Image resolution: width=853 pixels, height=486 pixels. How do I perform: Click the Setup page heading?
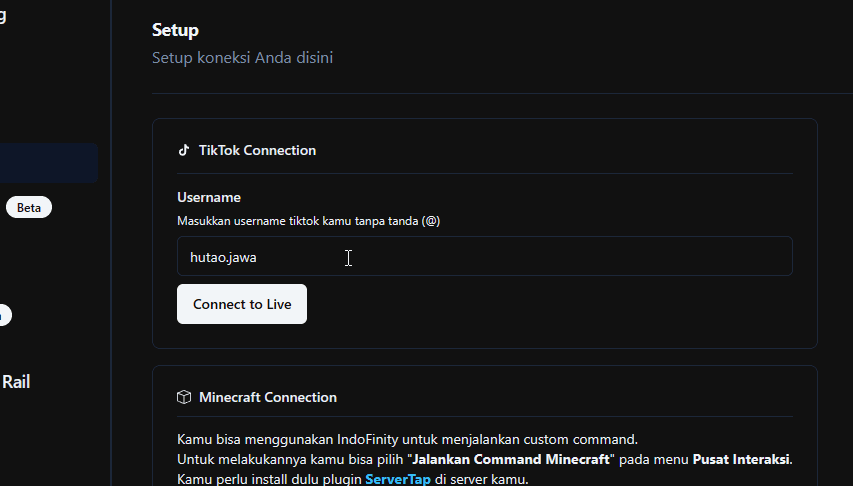tap(175, 30)
